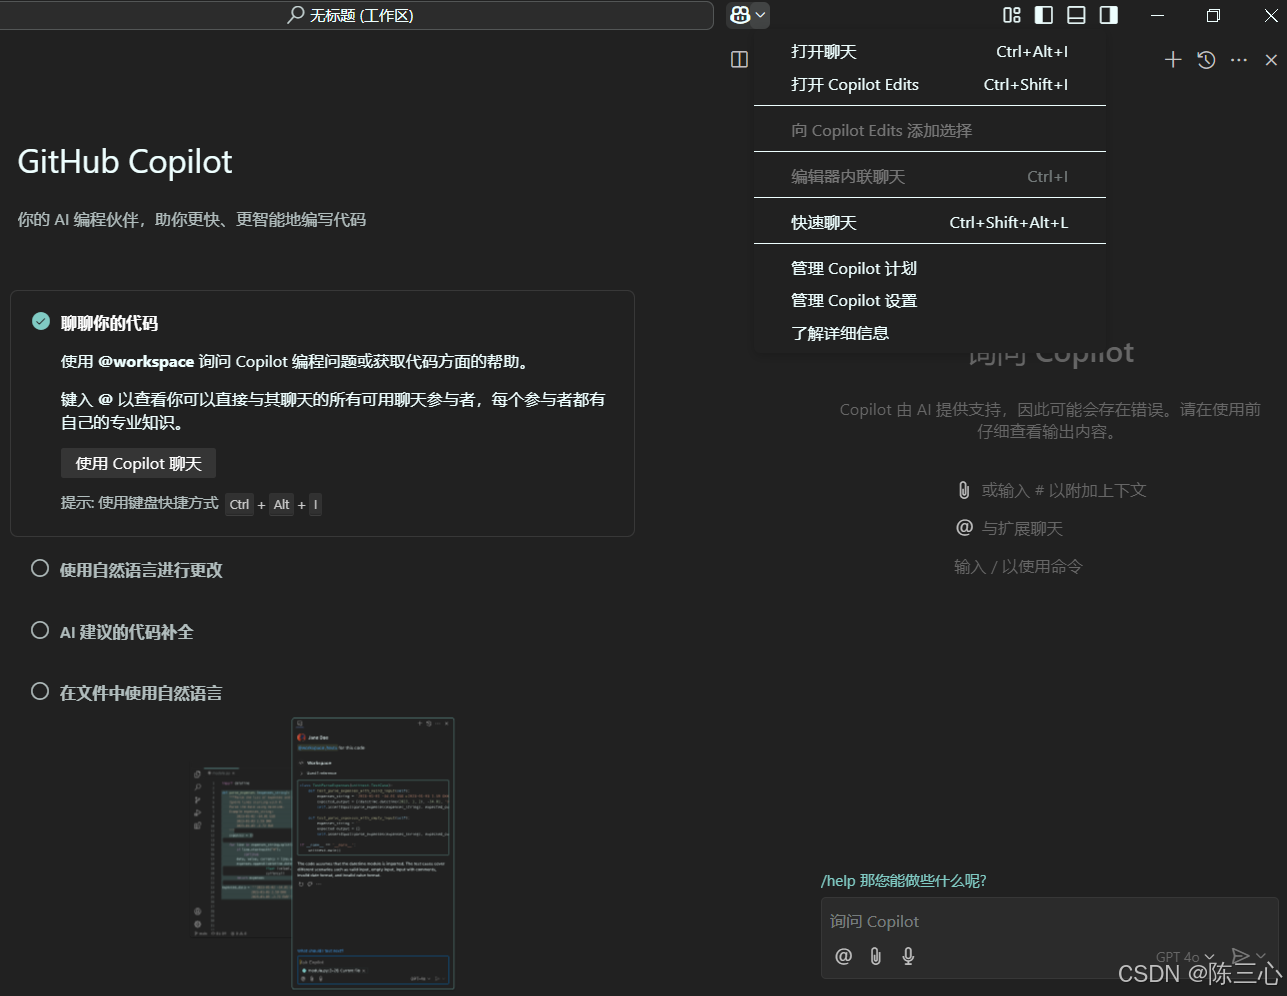Toggle the primary side bar icon
This screenshot has width=1287, height=996.
tap(1044, 15)
